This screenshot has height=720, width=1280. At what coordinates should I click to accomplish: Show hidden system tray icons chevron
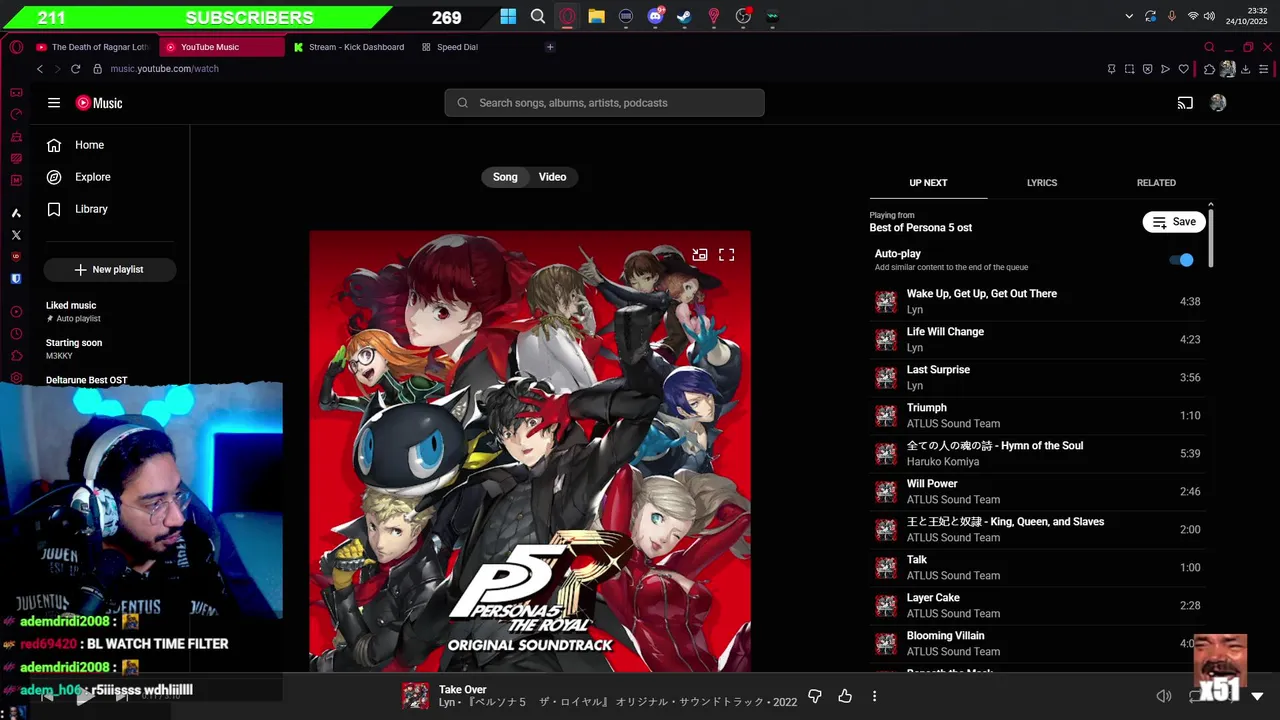pos(1129,16)
